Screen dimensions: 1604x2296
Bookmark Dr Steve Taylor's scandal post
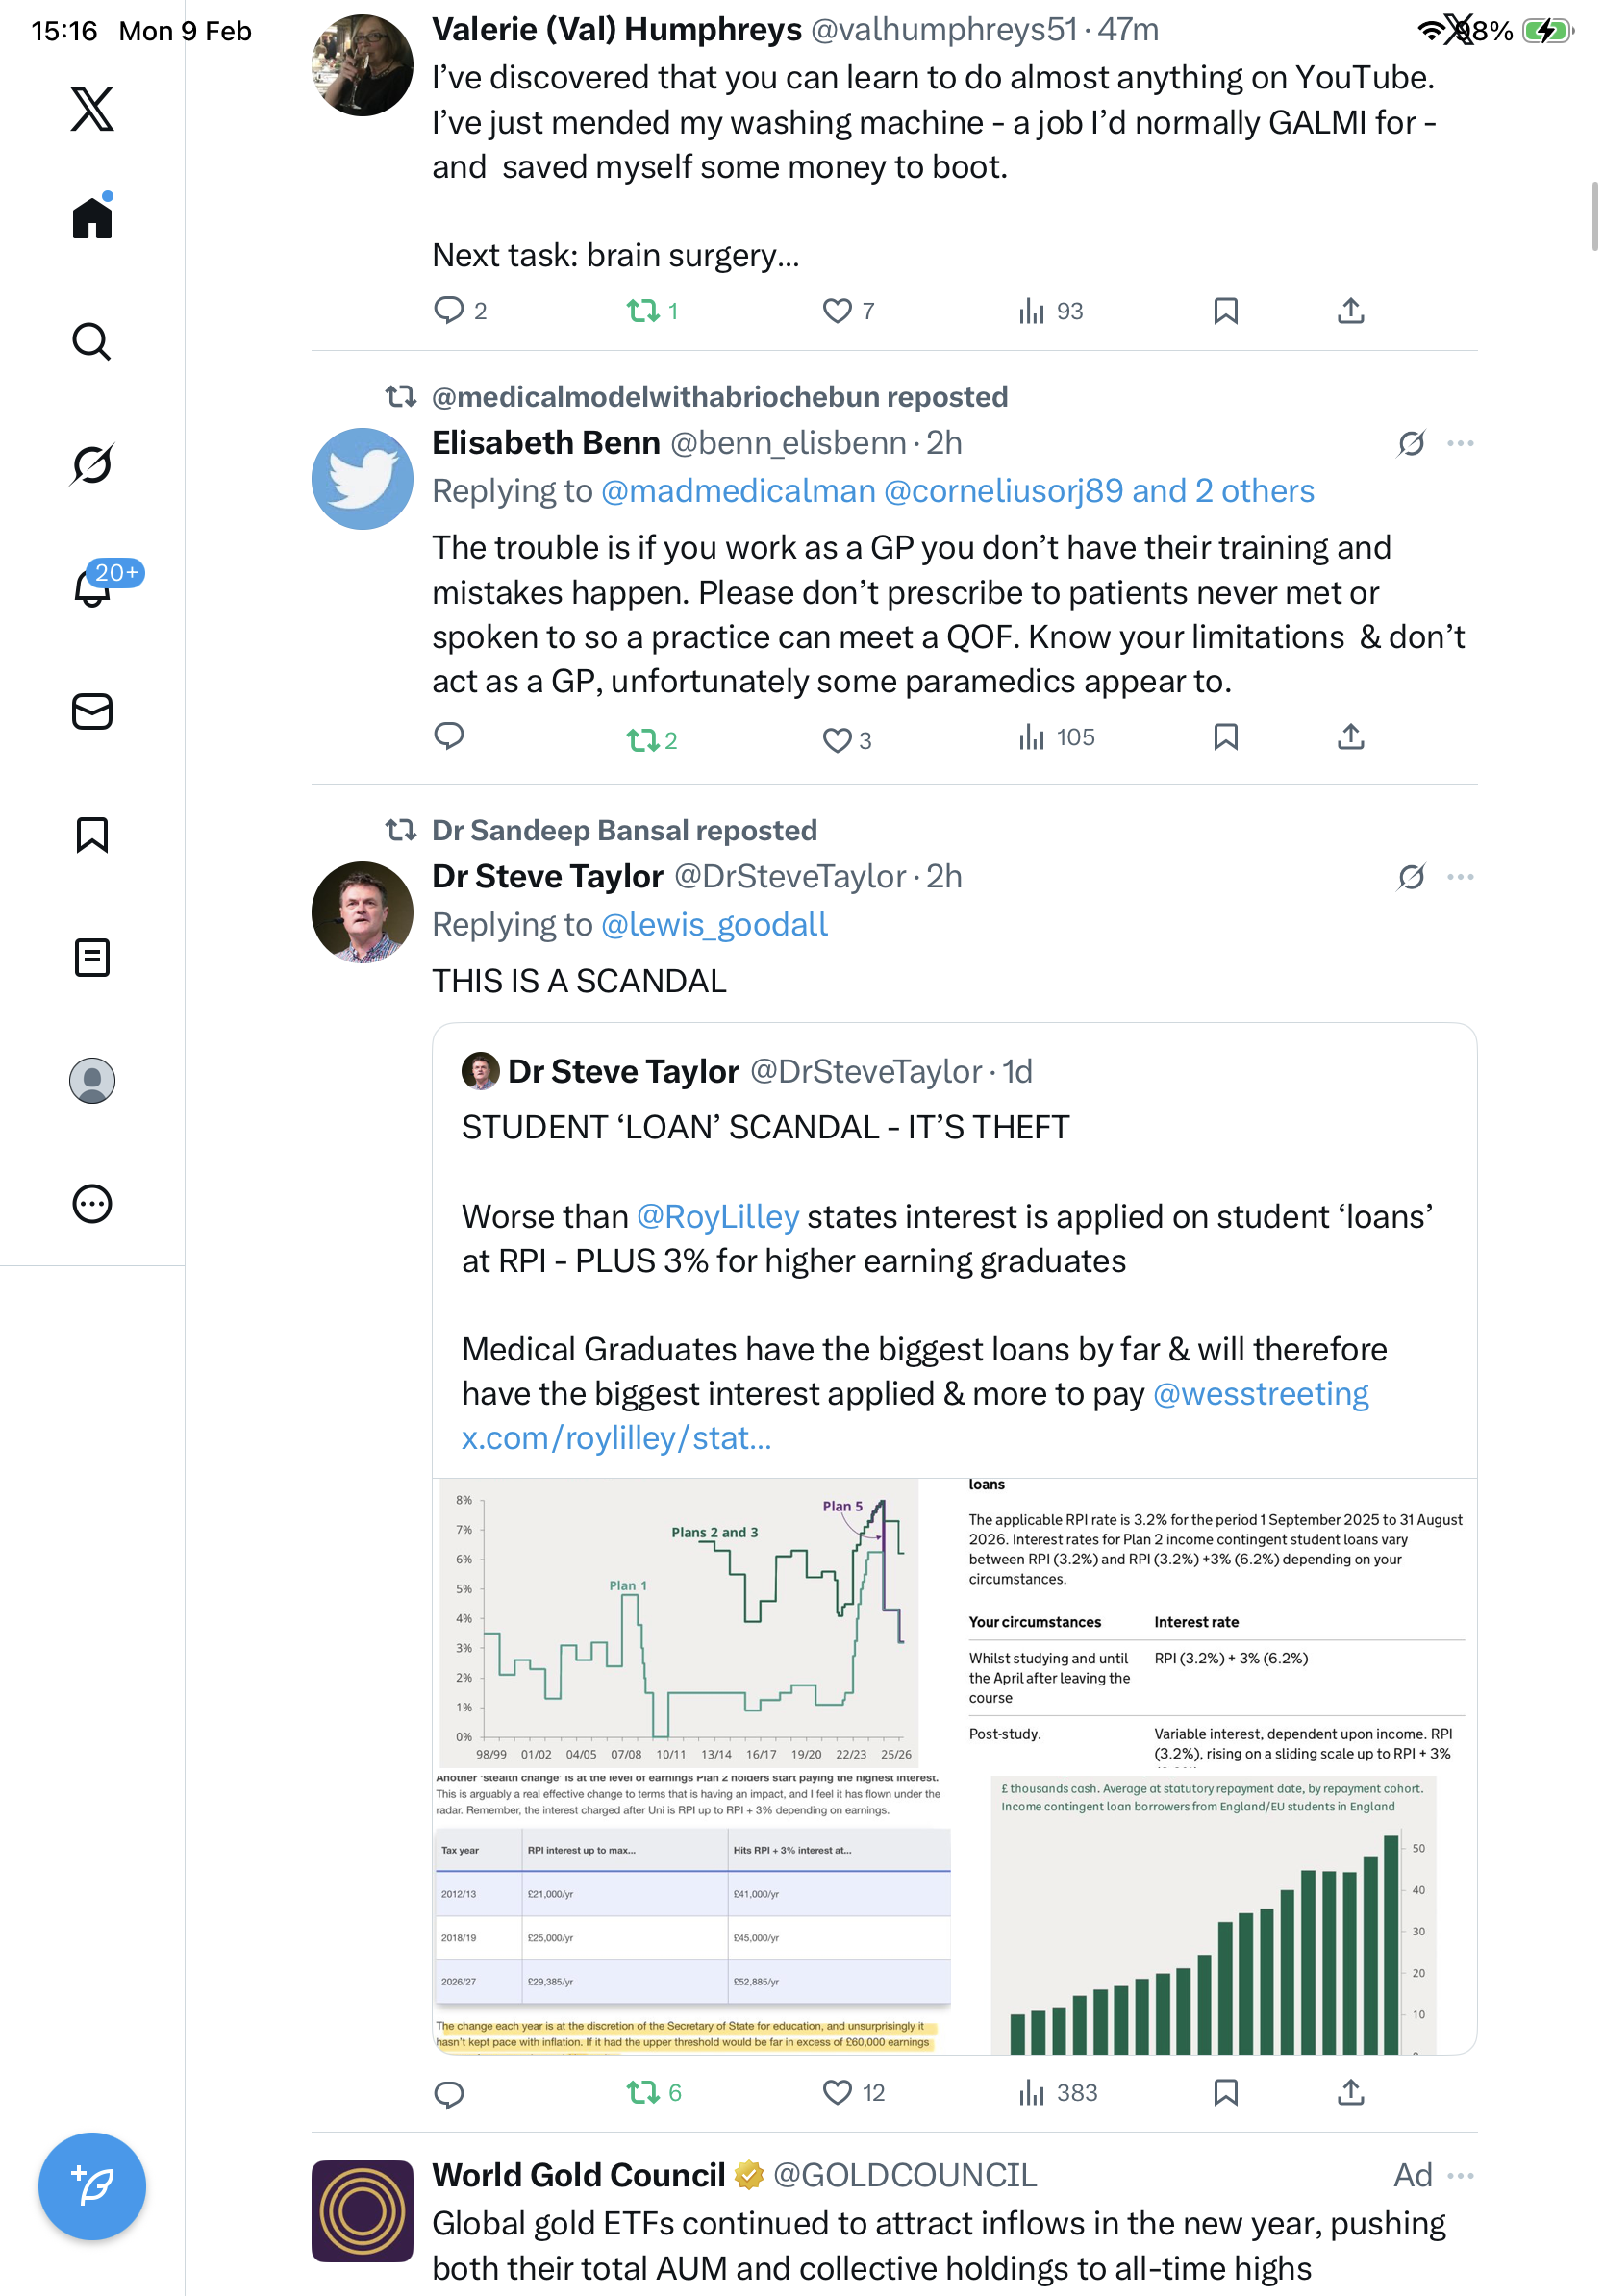click(1225, 2092)
